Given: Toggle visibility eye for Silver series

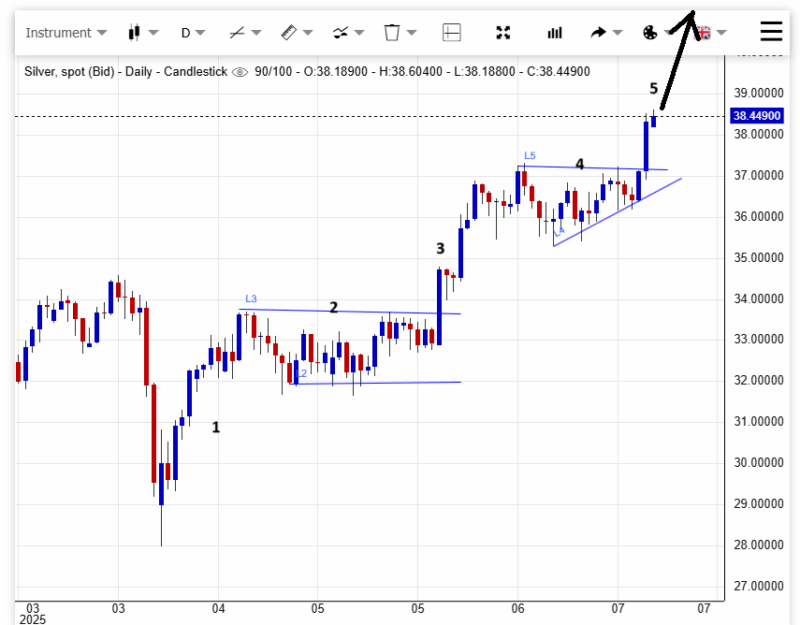Looking at the screenshot, I should [238, 72].
